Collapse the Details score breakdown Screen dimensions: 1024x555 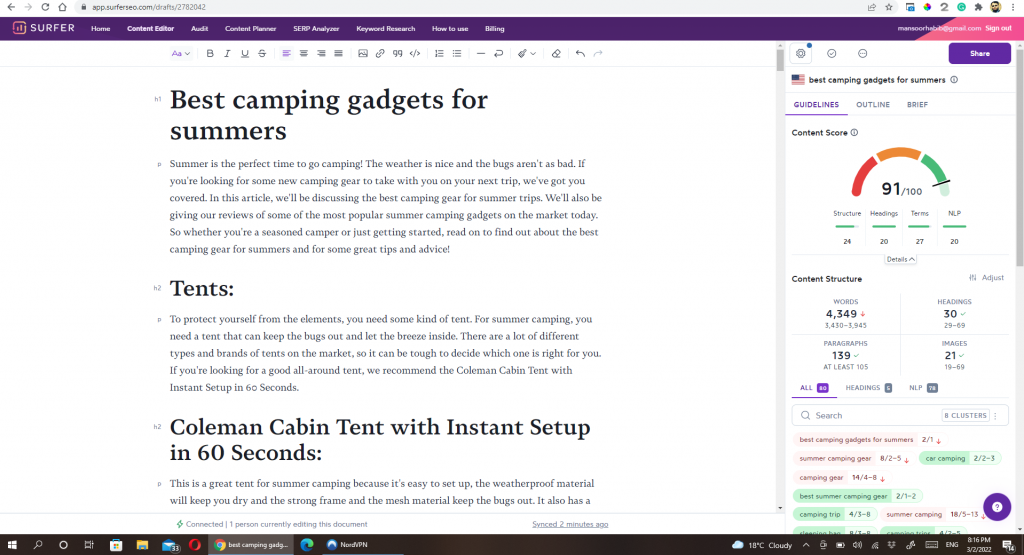[901, 259]
